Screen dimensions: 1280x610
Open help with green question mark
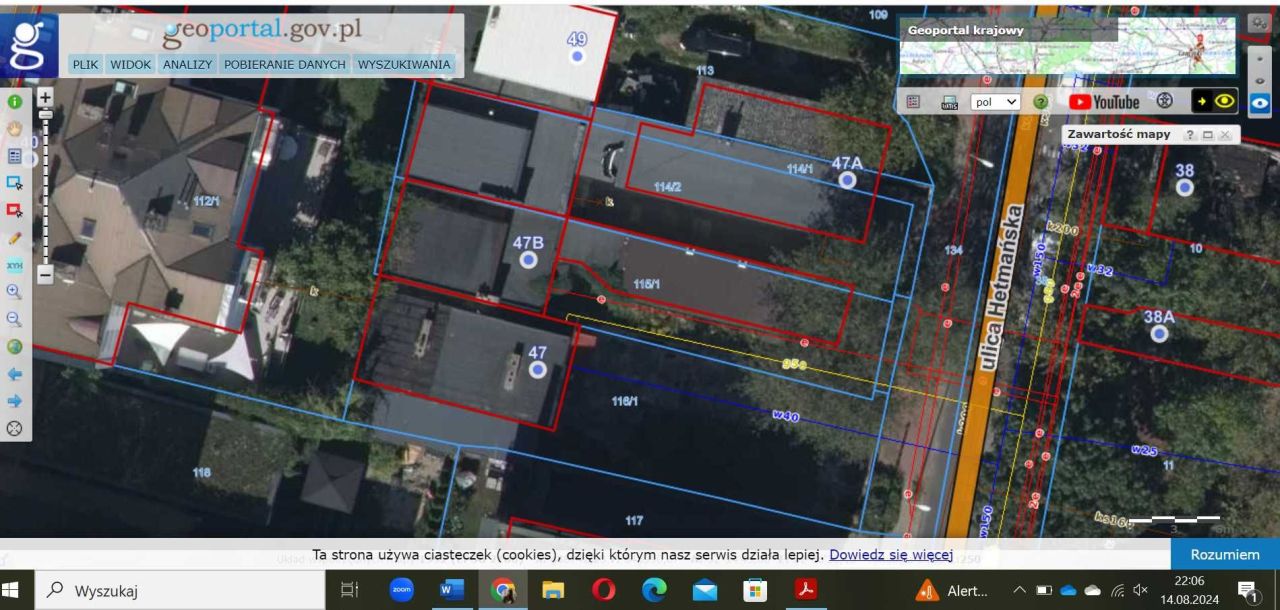[1040, 101]
